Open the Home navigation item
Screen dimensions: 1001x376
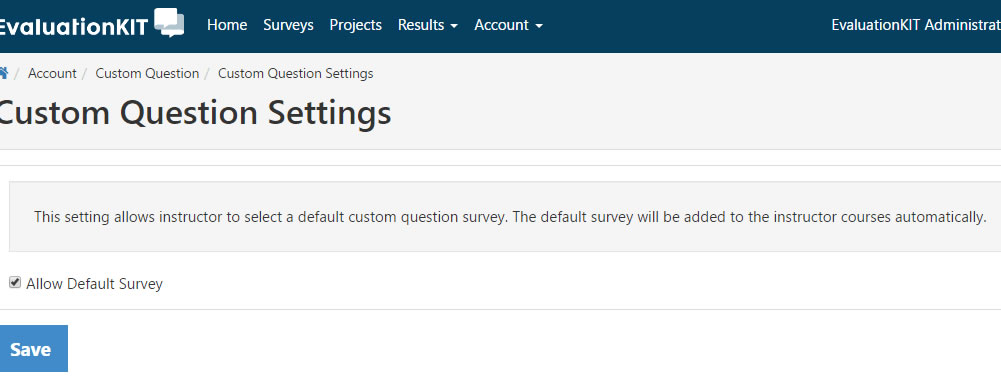(227, 25)
